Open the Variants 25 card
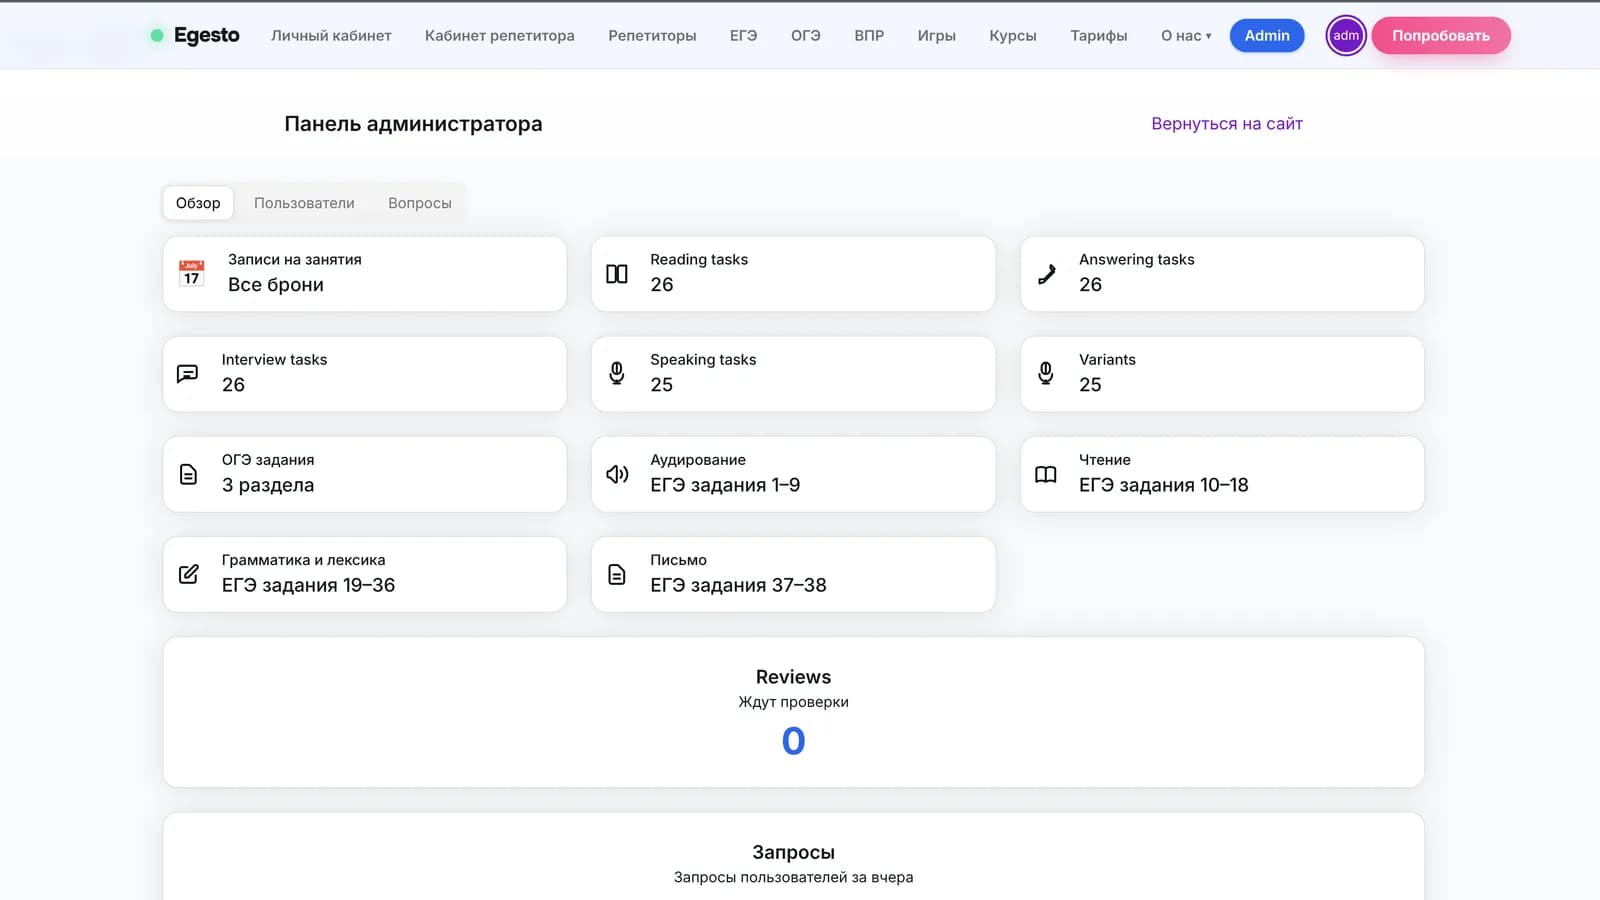Screen dimensions: 1600x900 coord(1222,374)
